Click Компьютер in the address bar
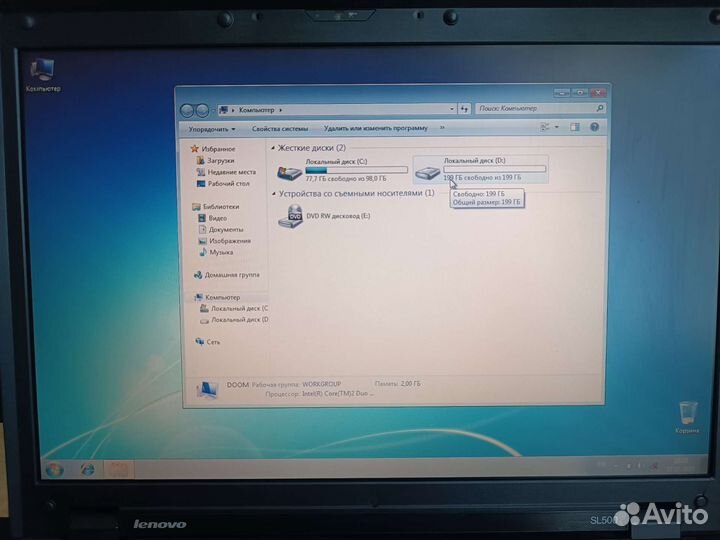The width and height of the screenshot is (720, 540). pos(256,110)
